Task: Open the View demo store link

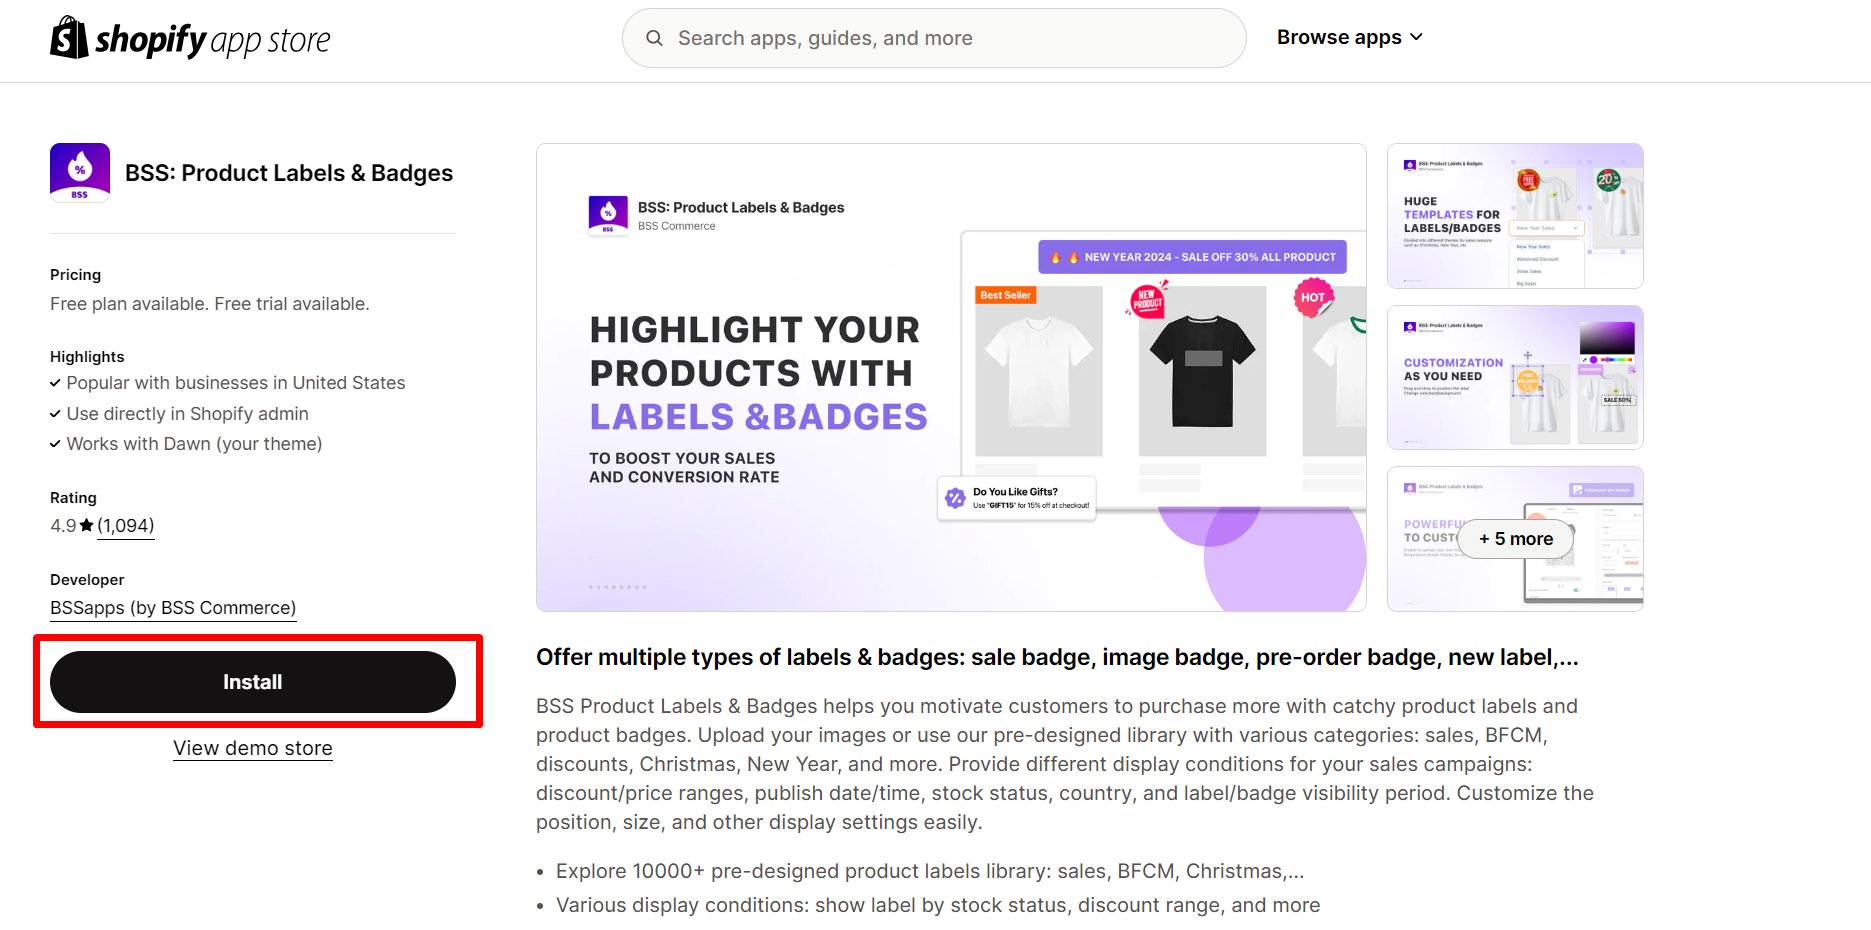Action: click(x=252, y=748)
